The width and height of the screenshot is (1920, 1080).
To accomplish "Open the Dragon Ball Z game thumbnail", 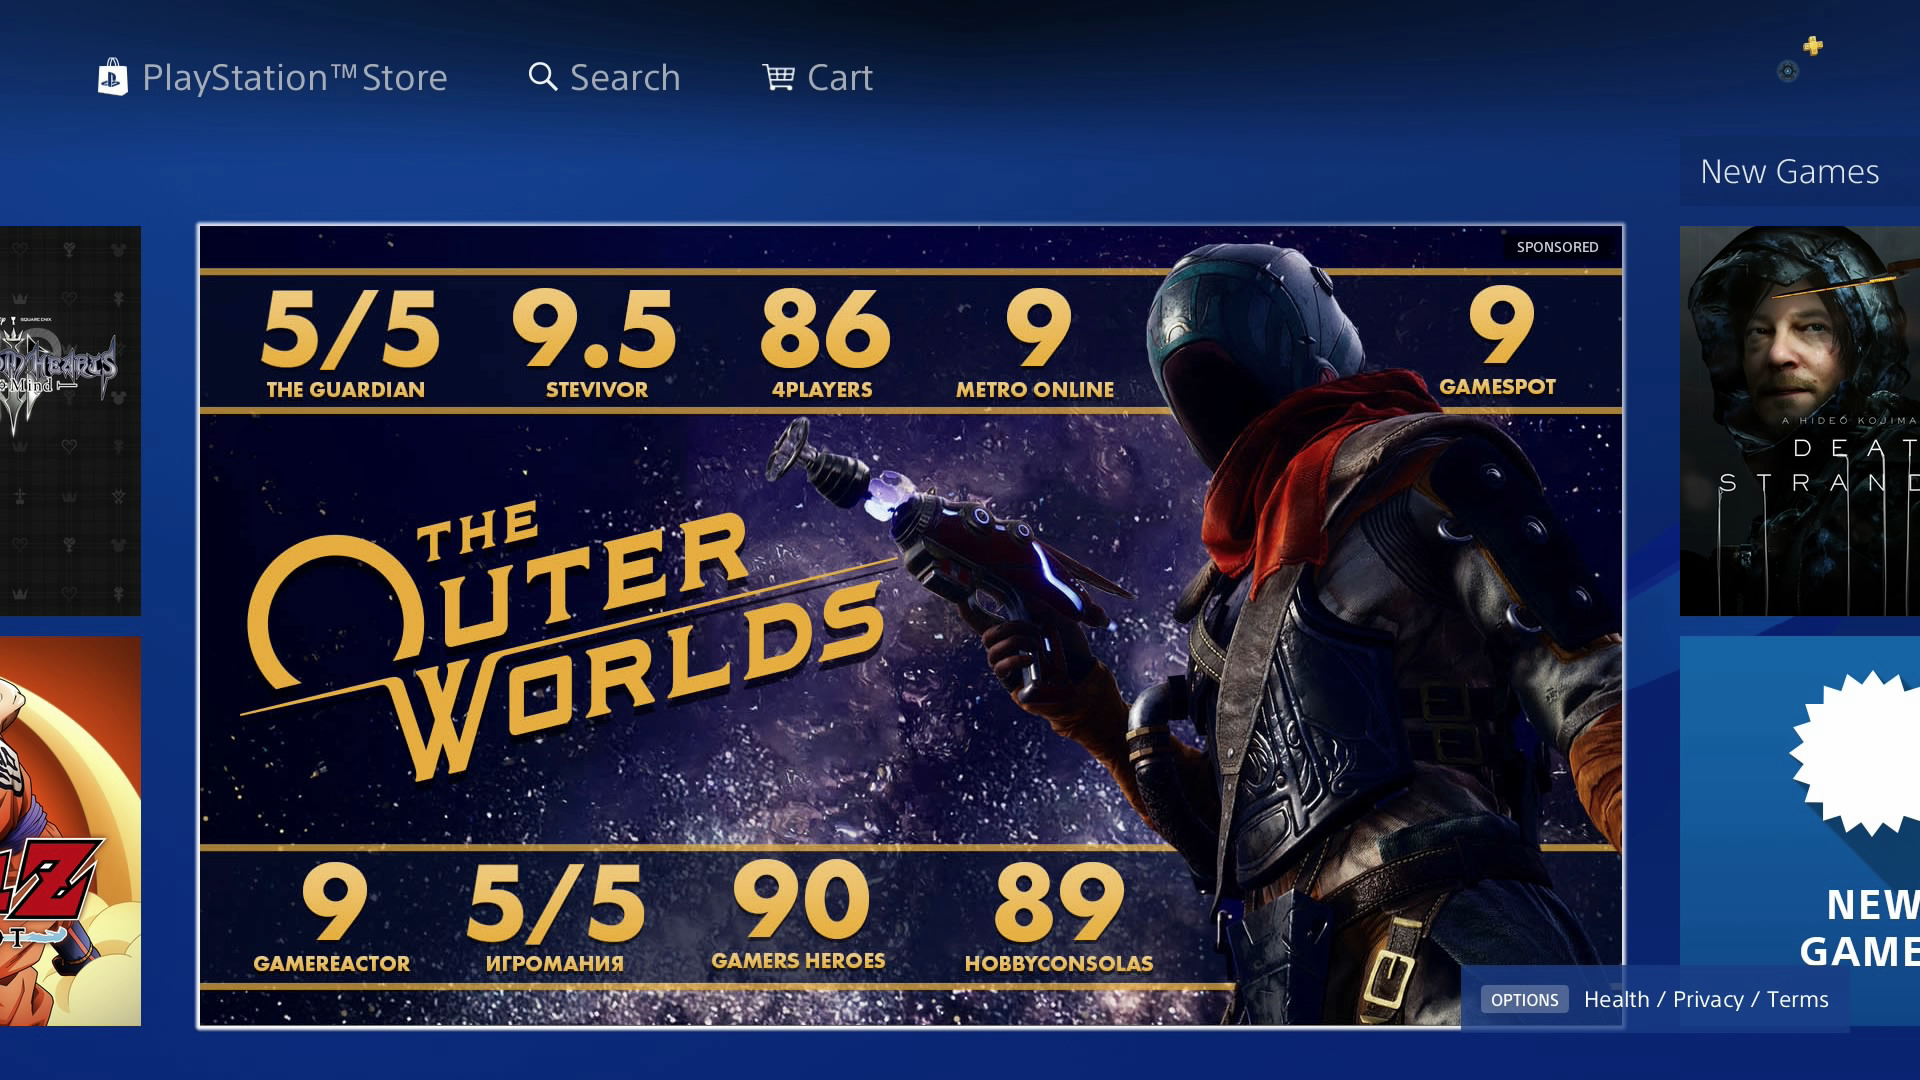I will 70,830.
